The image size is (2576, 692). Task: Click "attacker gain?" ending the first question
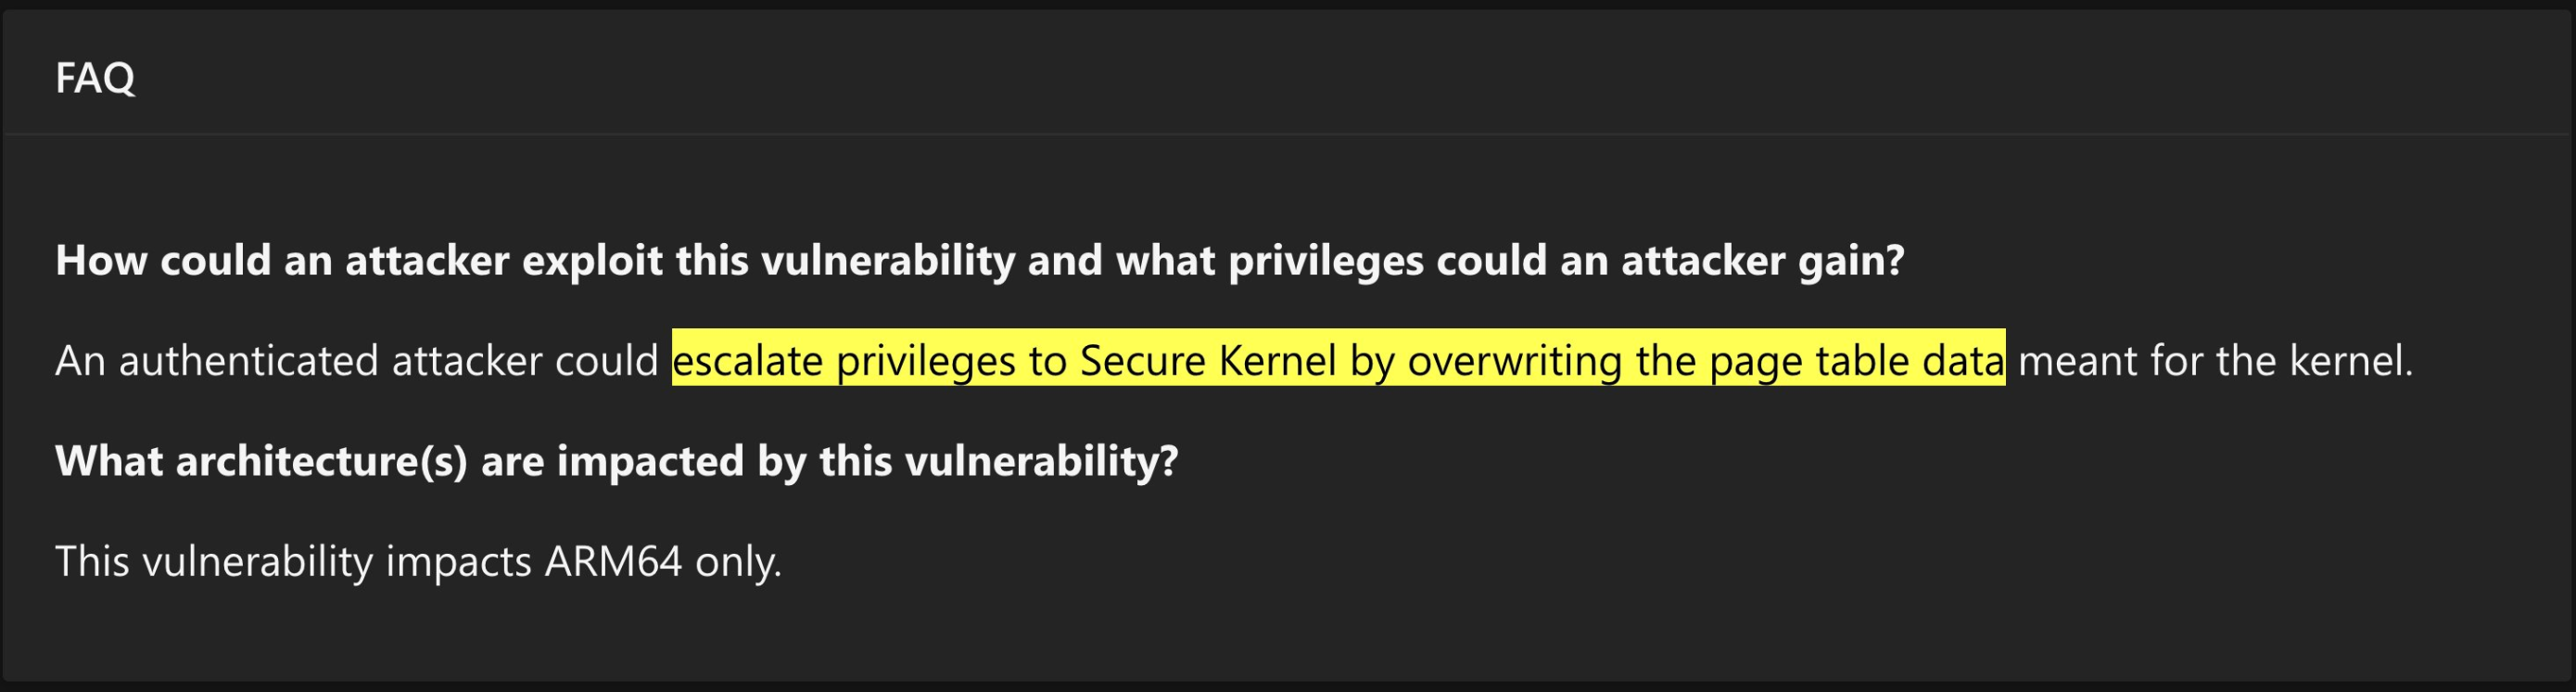tap(1763, 261)
